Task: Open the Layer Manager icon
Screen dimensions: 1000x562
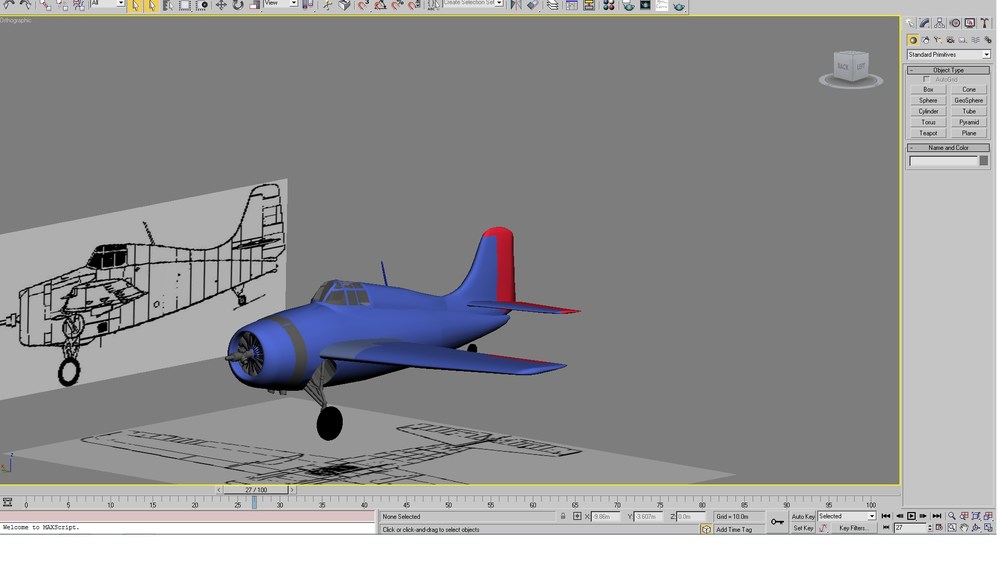Action: click(553, 5)
